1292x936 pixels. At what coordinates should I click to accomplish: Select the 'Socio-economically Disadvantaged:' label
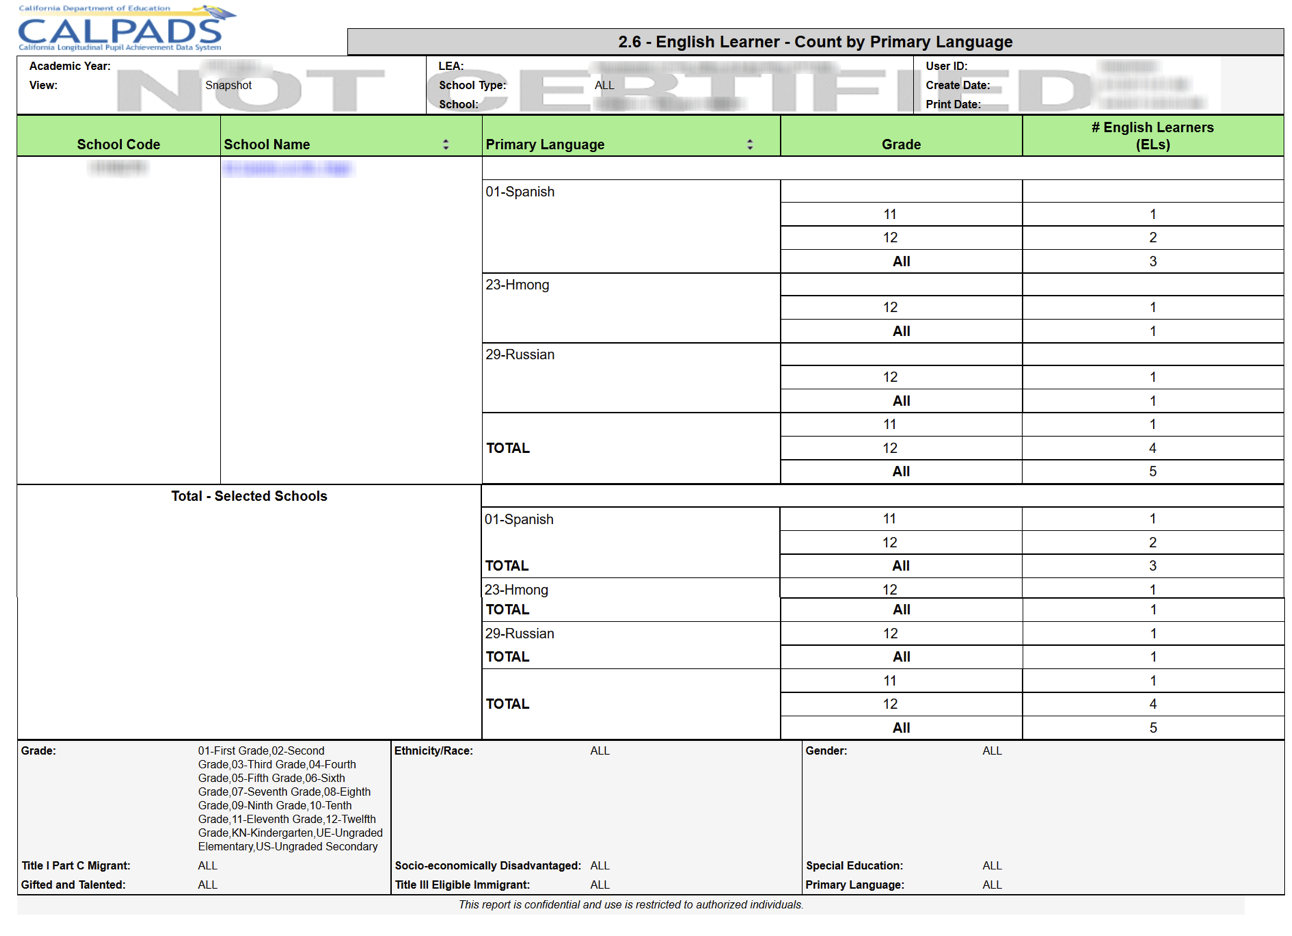488,866
